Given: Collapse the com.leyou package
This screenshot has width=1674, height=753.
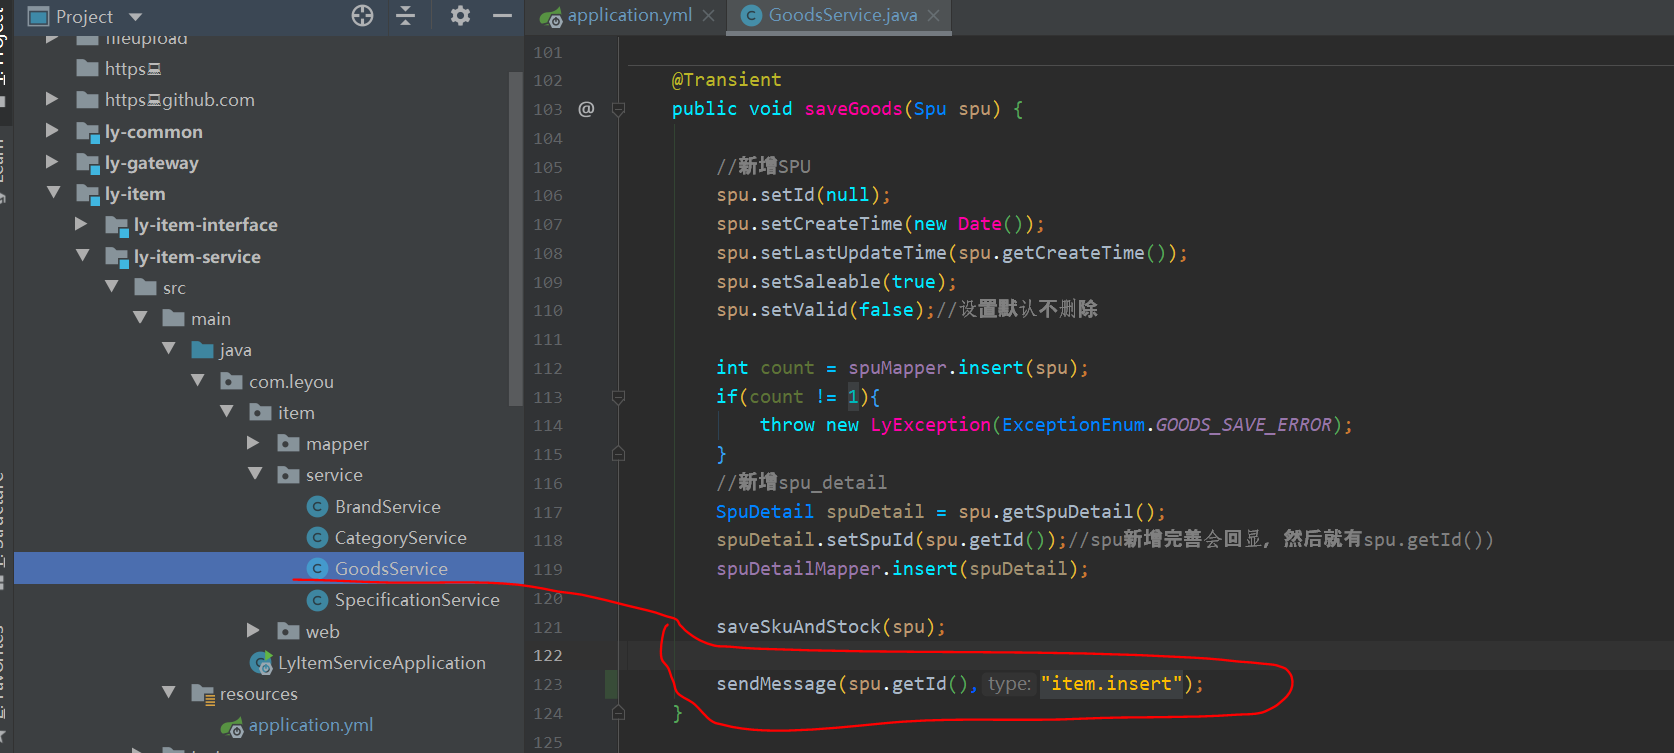Looking at the screenshot, I should [198, 380].
